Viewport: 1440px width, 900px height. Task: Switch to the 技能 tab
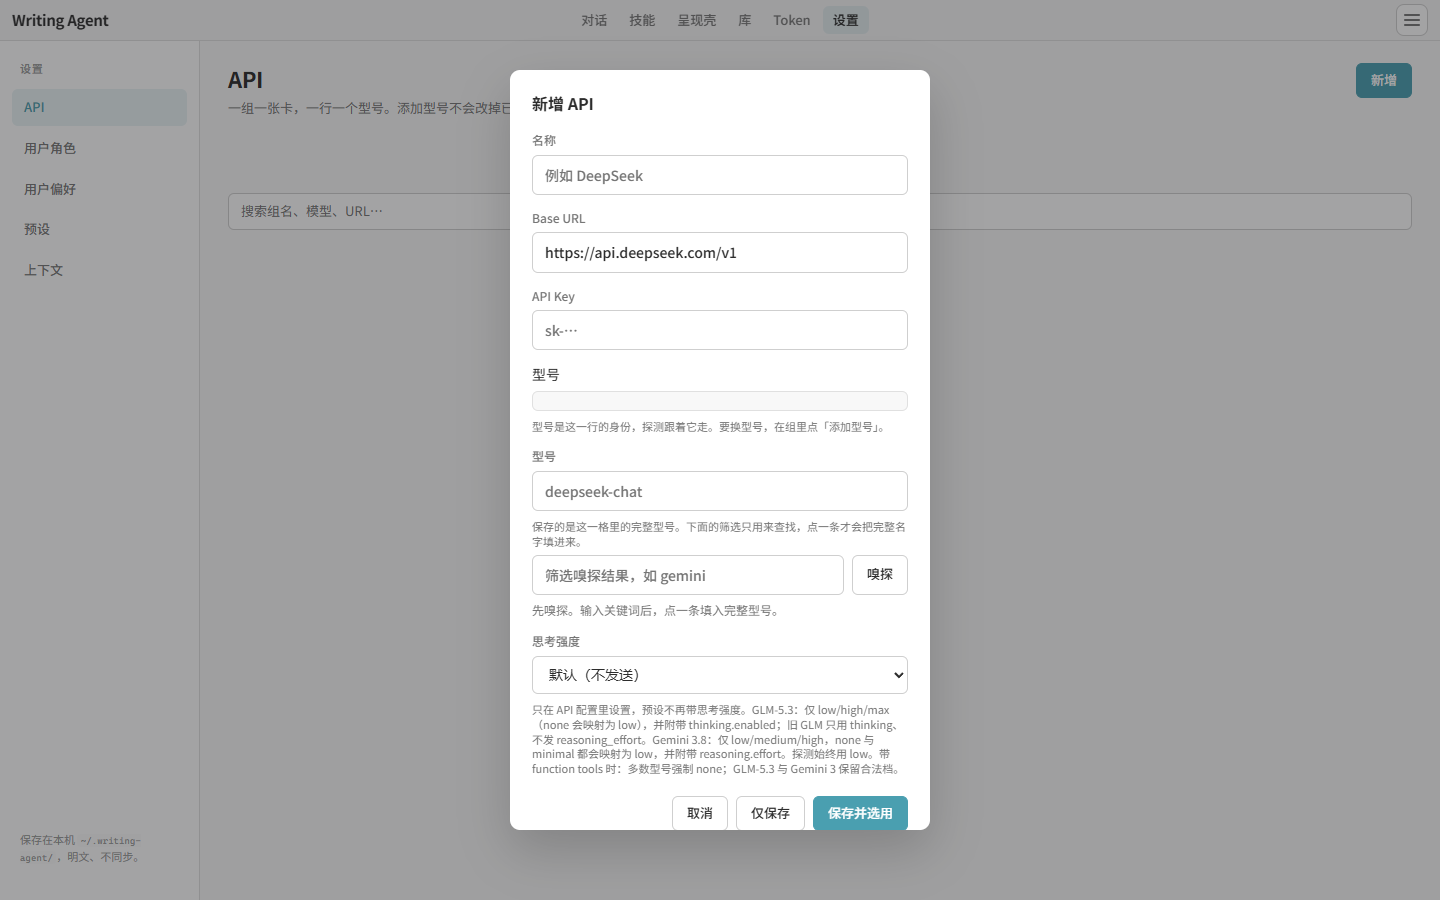642,20
